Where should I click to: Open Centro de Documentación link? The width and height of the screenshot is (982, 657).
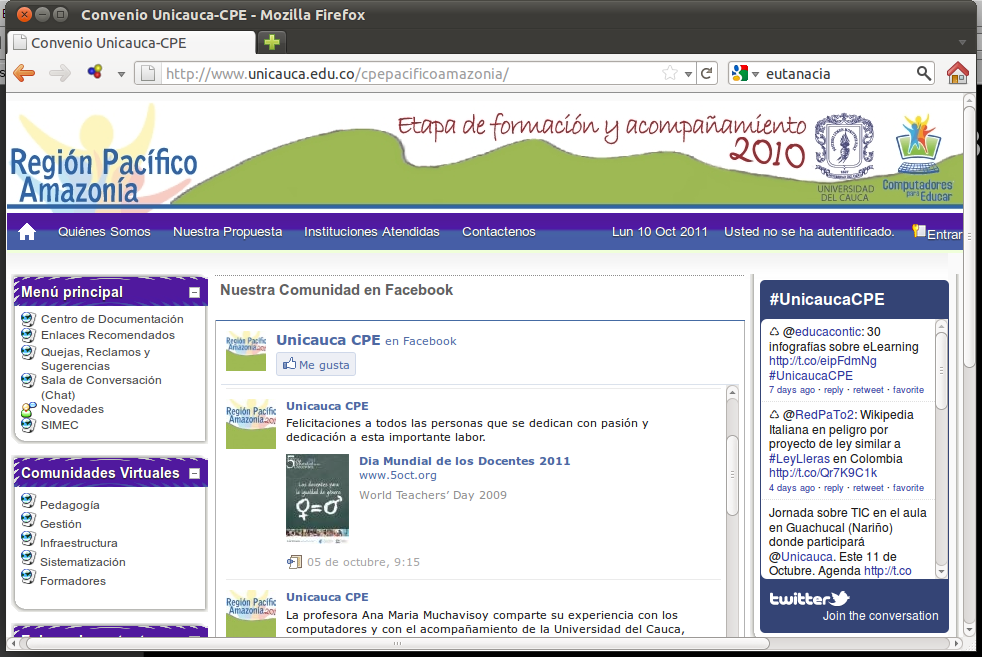[x=112, y=319]
